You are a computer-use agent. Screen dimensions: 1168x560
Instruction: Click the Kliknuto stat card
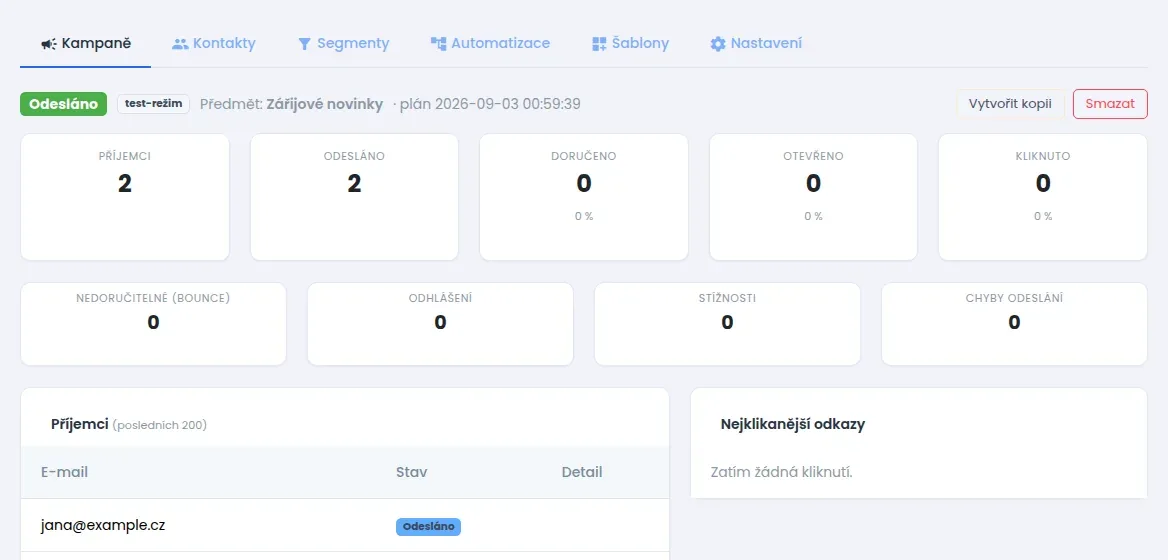(1043, 197)
